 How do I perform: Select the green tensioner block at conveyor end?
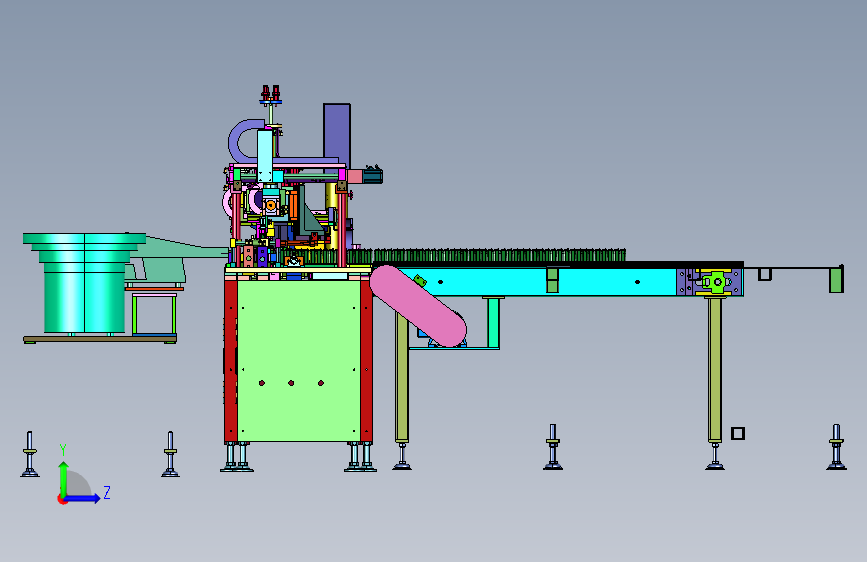[x=717, y=282]
